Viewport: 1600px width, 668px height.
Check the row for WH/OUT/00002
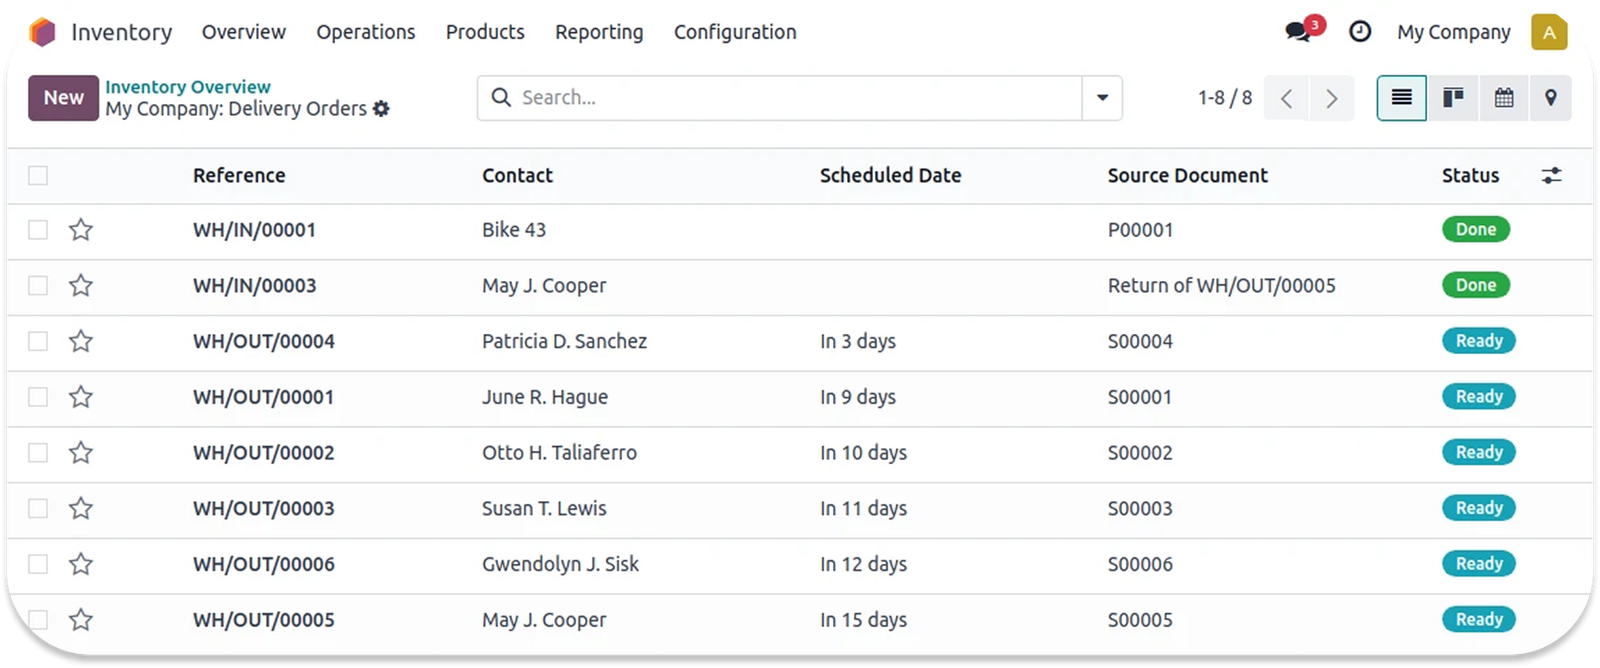pos(38,453)
